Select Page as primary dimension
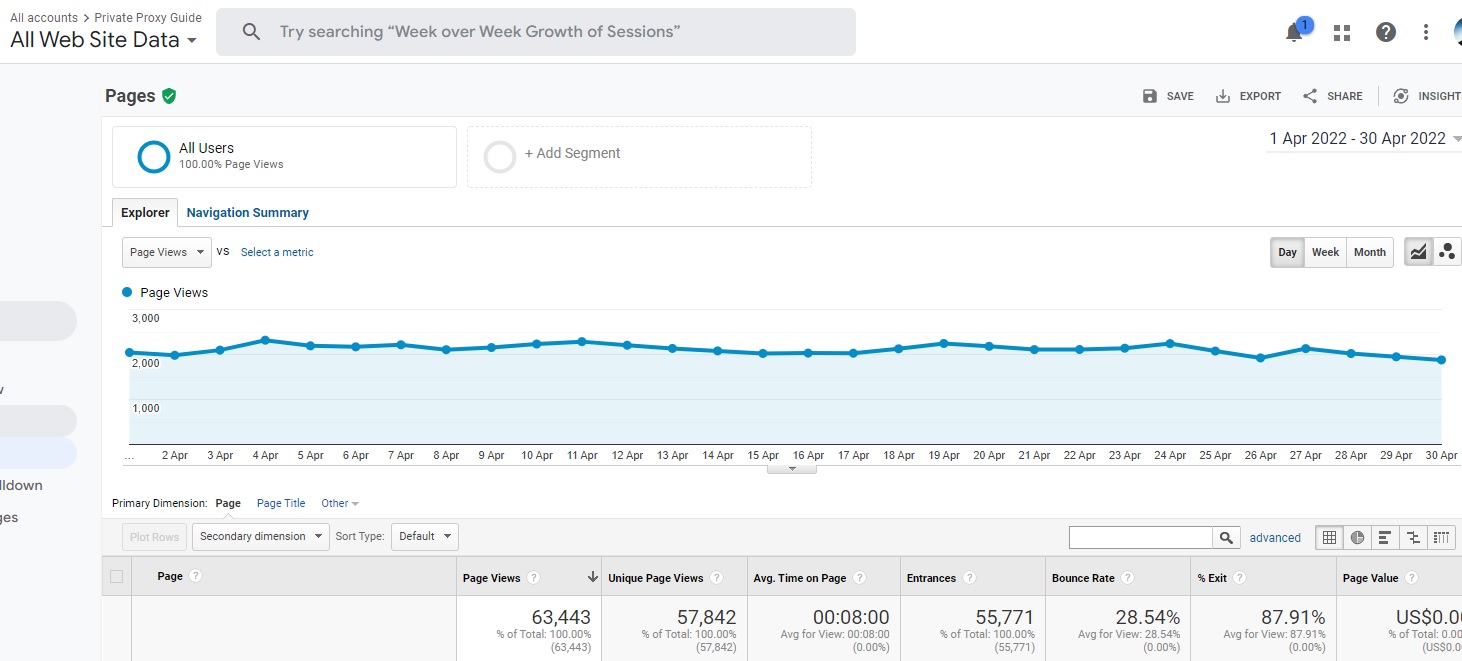Viewport: 1462px width, 661px height. 228,503
